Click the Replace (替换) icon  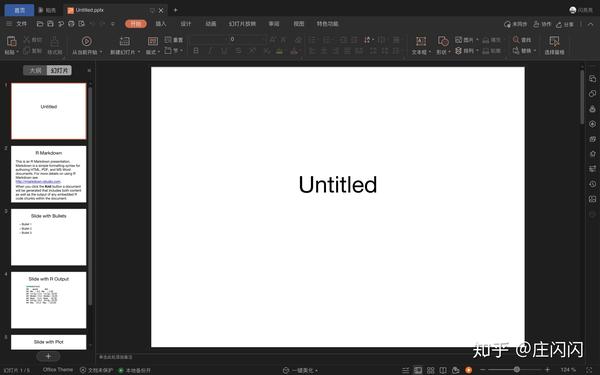click(x=516, y=51)
